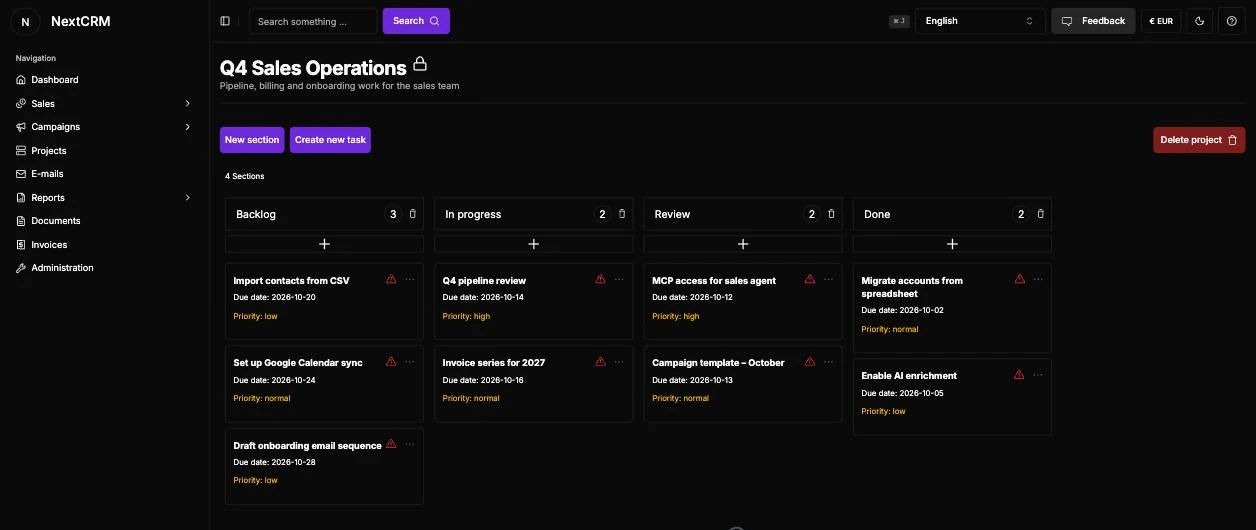Switch the dark/light theme moon icon
Image resolution: width=1256 pixels, height=530 pixels.
[1201, 21]
